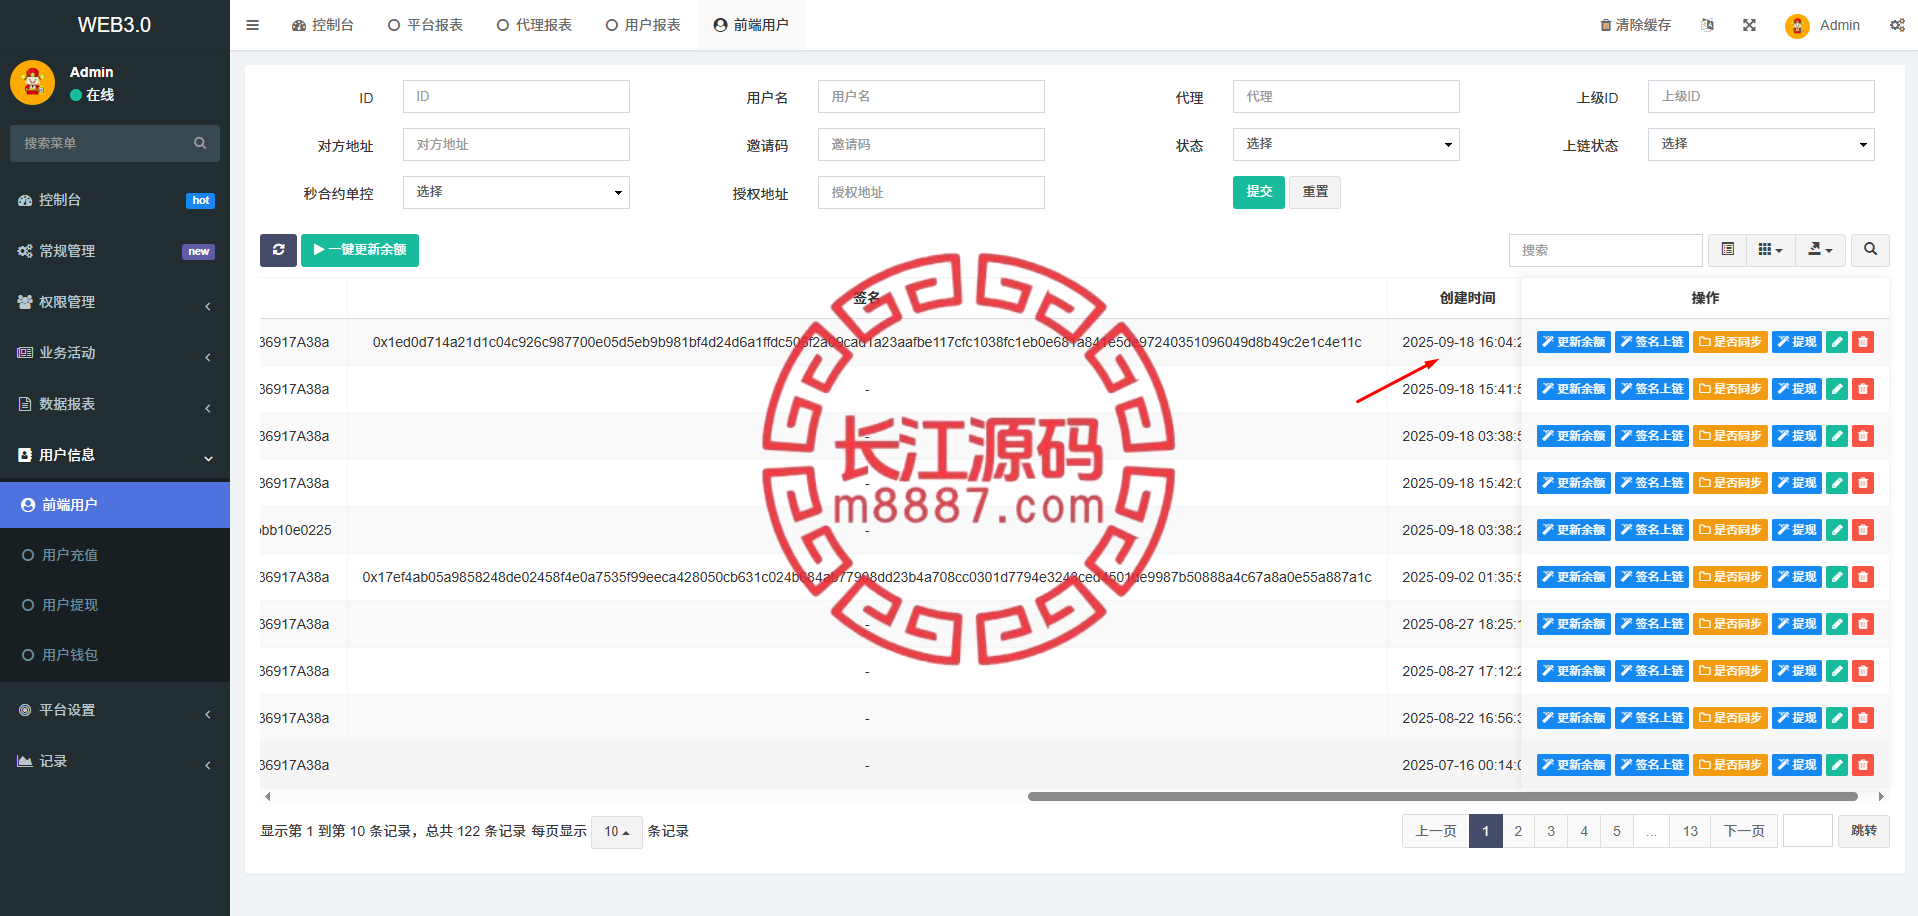Edit the row created 2025-09-18 15:41
Image resolution: width=1918 pixels, height=916 pixels.
pos(1836,389)
